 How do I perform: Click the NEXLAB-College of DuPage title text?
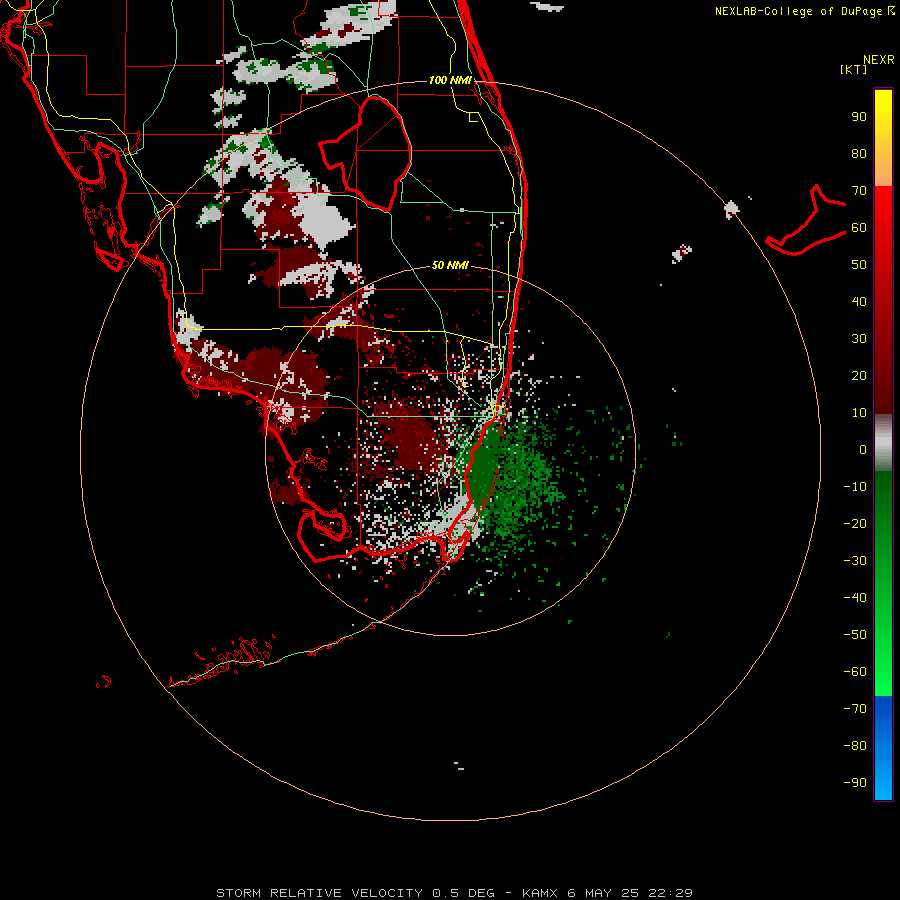(x=804, y=11)
